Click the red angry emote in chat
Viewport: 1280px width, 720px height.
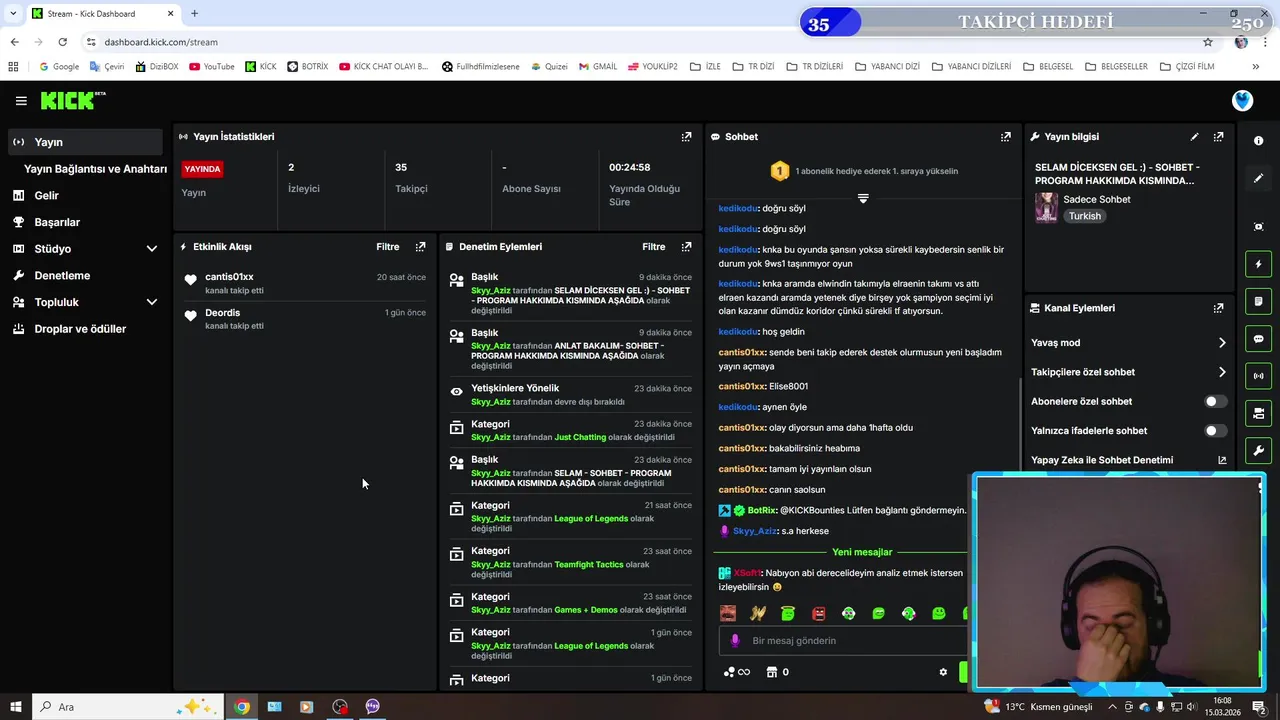818,613
